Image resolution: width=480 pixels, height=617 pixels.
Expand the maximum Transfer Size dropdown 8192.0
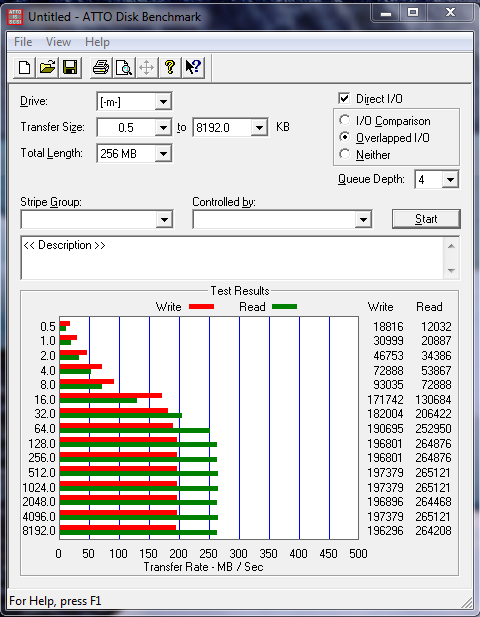pyautogui.click(x=259, y=127)
